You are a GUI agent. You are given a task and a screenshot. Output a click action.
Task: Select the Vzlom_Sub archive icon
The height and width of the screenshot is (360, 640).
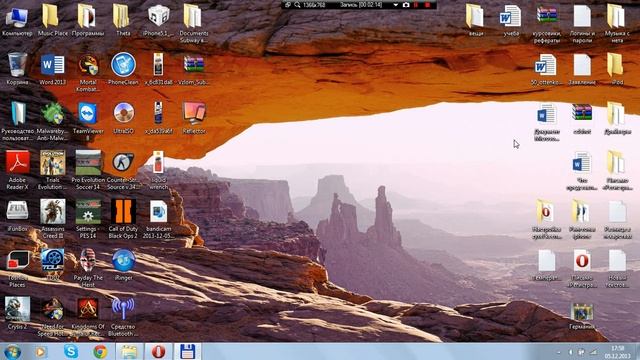[x=194, y=69]
